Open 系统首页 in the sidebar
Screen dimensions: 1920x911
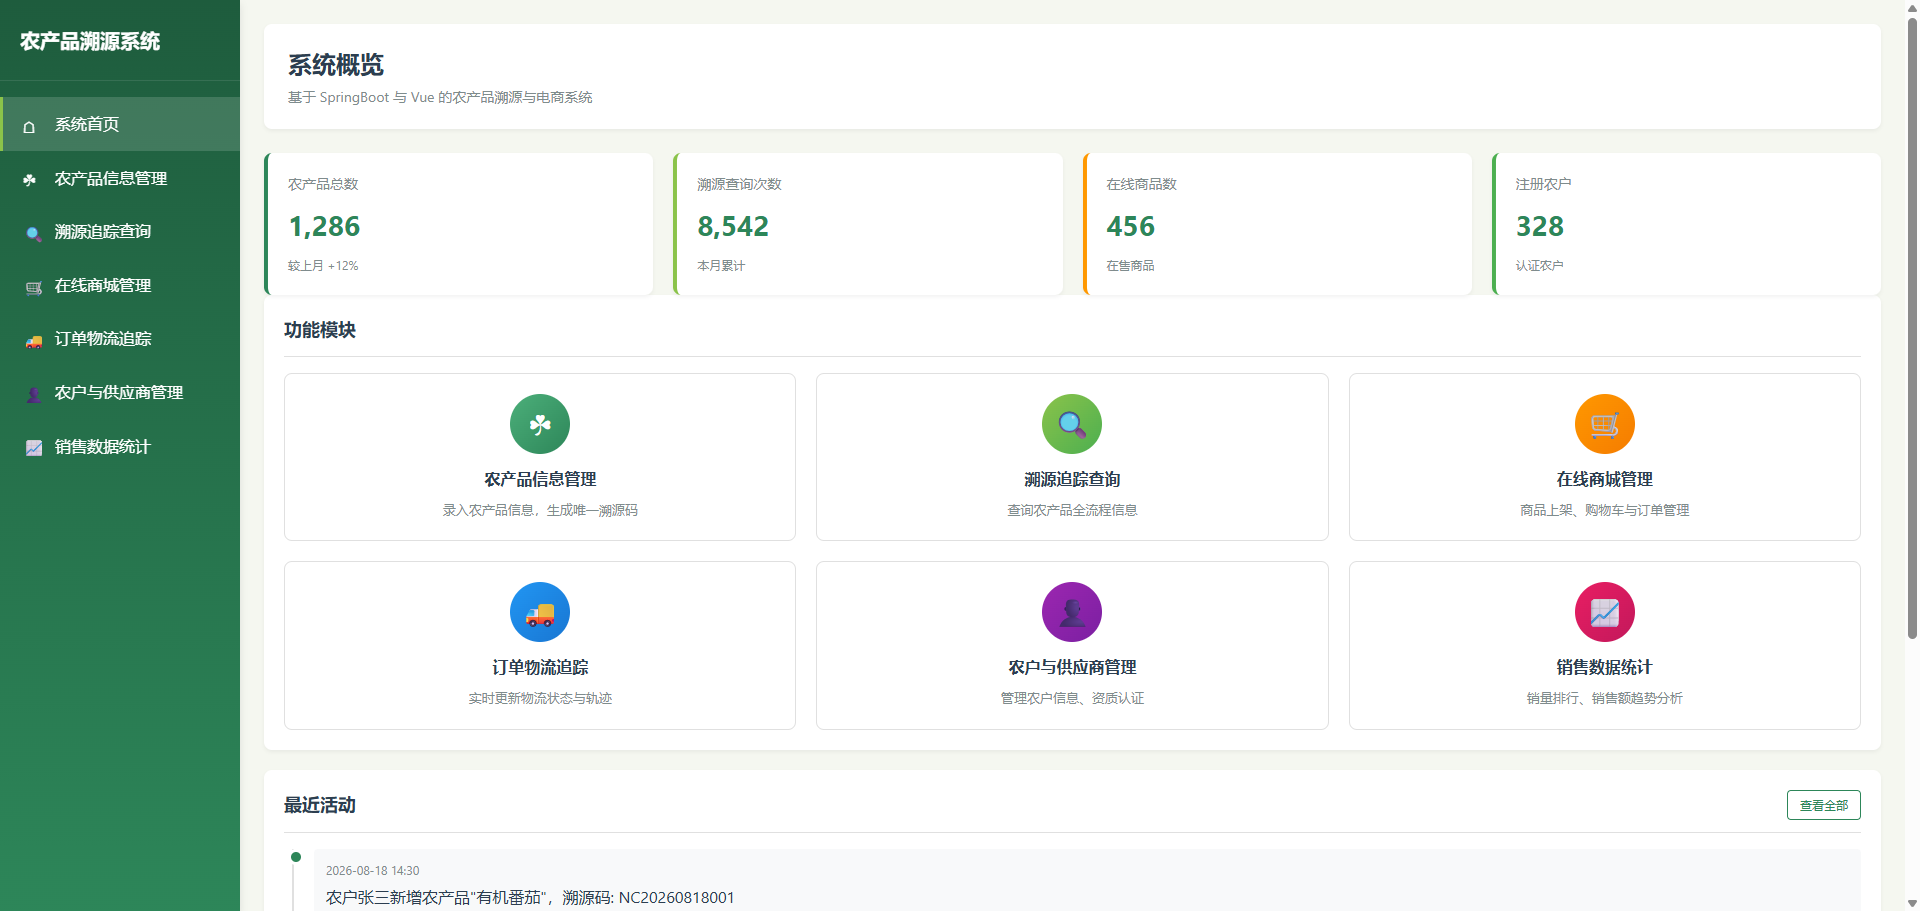pos(120,124)
